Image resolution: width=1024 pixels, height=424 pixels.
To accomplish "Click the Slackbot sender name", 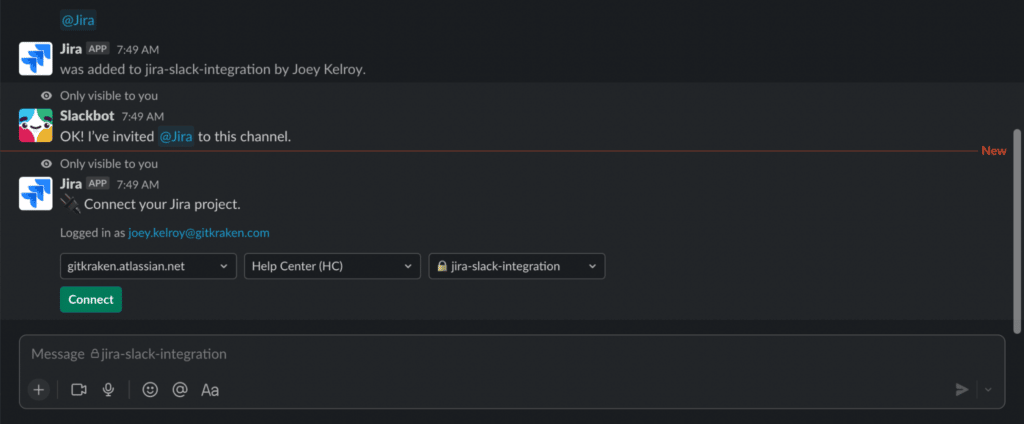I will click(87, 116).
